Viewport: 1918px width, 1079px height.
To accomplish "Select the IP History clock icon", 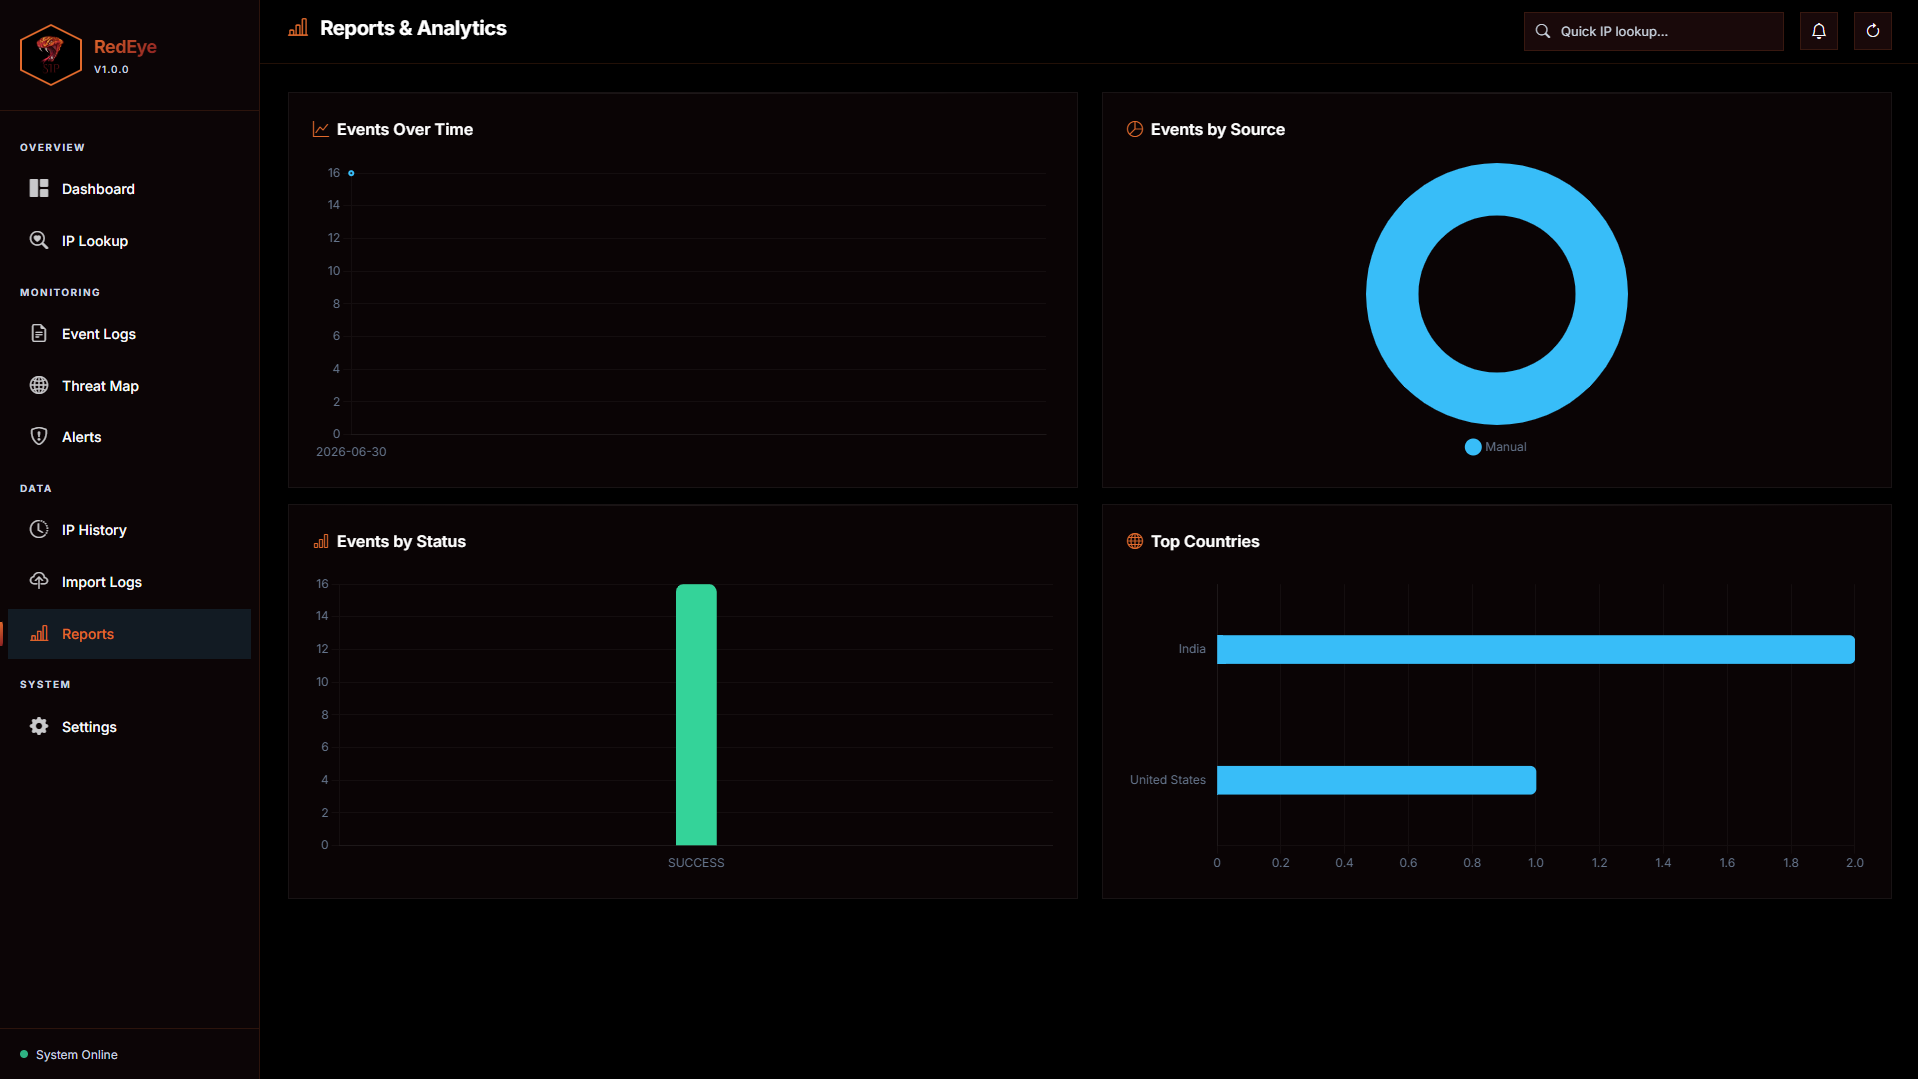I will (x=39, y=529).
